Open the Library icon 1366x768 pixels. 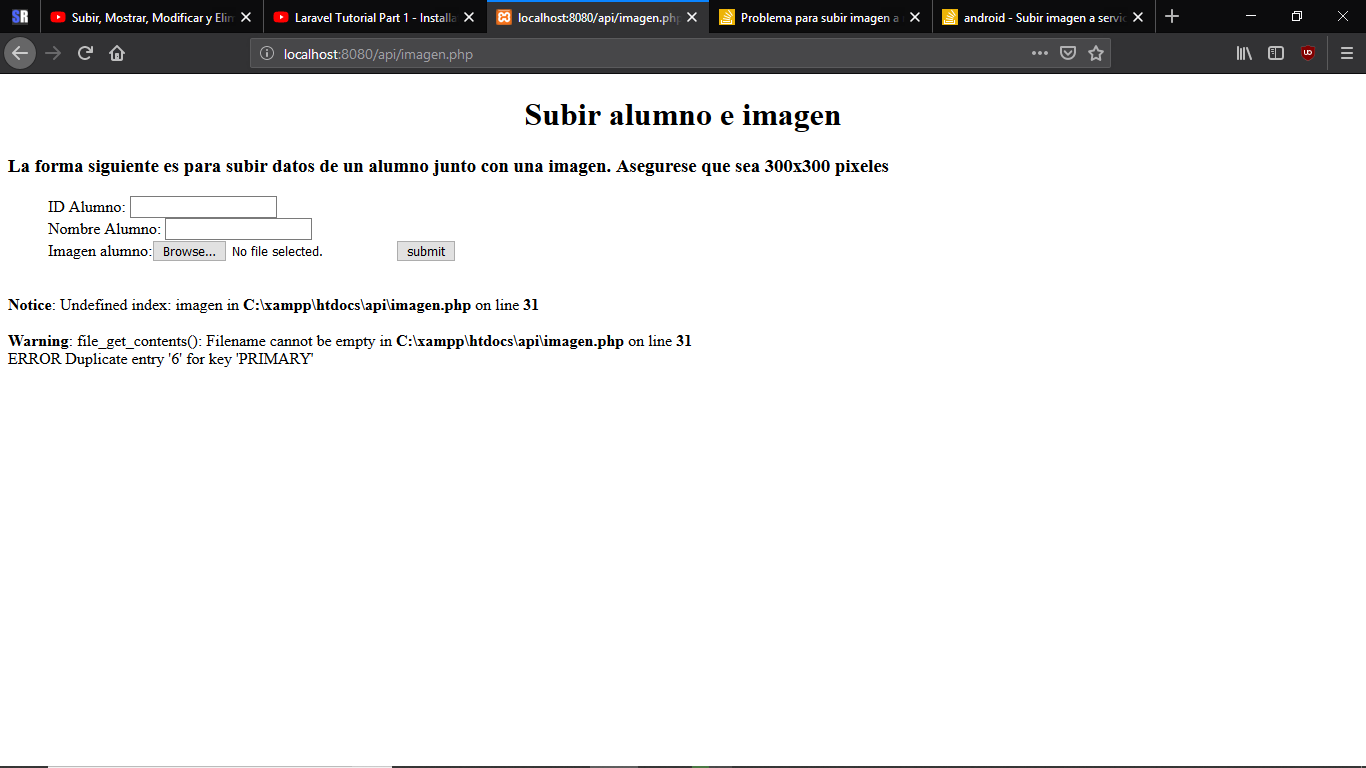coord(1244,53)
